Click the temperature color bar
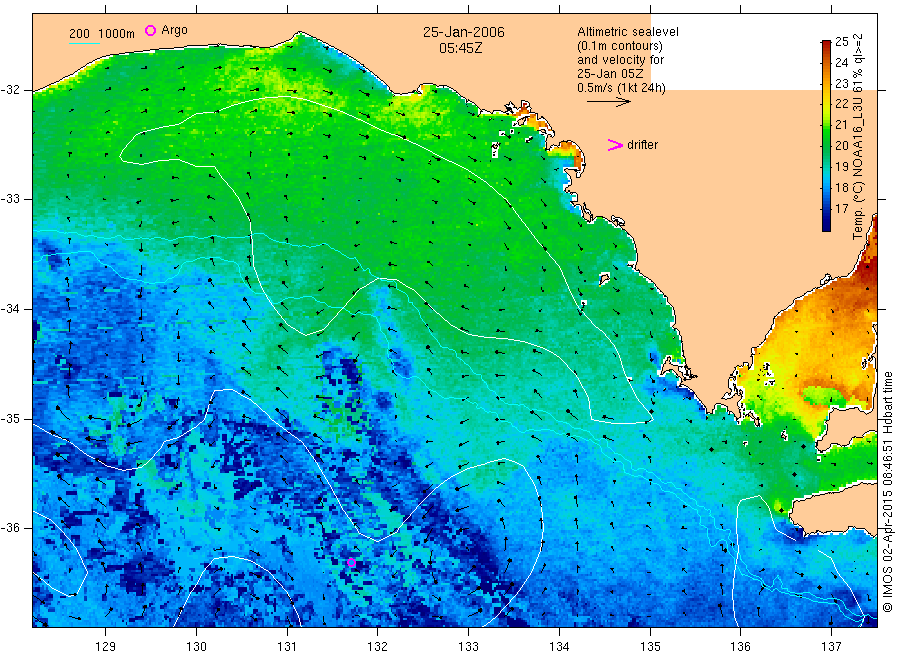900x660 pixels. pyautogui.click(x=826, y=135)
